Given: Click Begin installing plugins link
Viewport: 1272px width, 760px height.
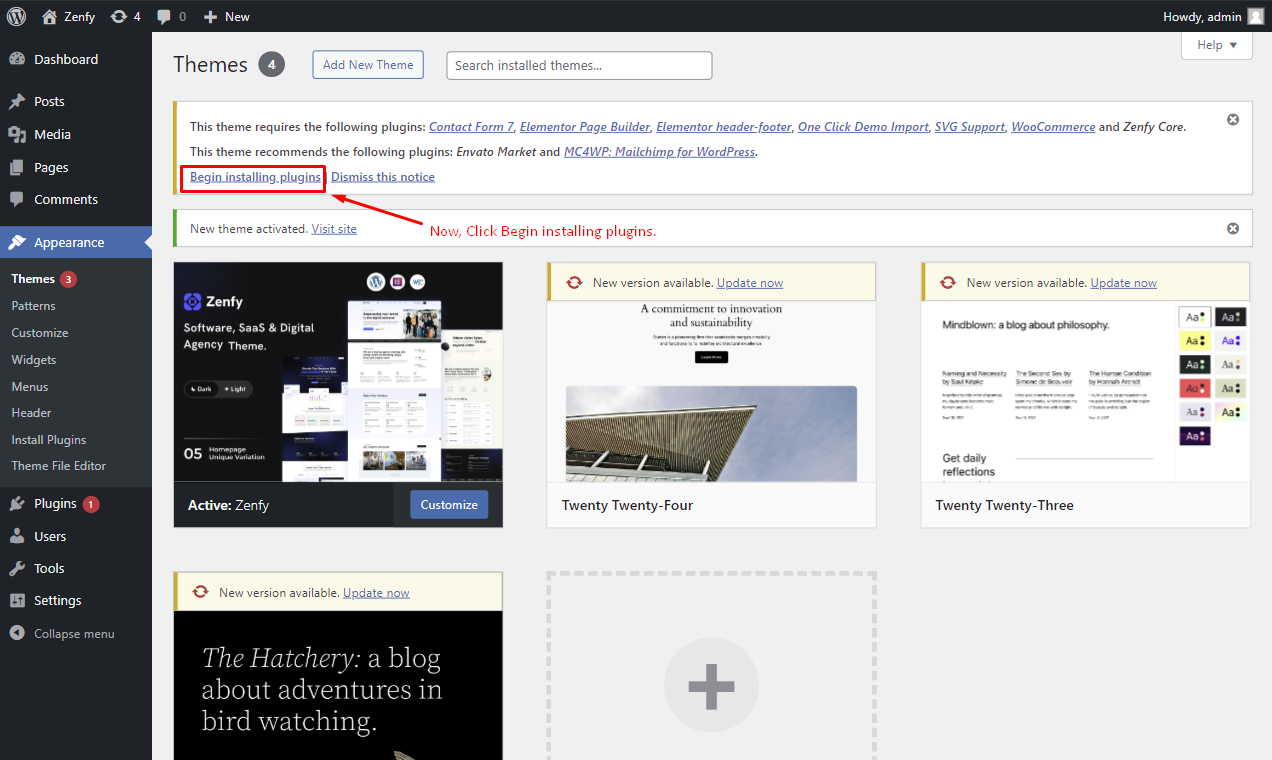Looking at the screenshot, I should (255, 177).
